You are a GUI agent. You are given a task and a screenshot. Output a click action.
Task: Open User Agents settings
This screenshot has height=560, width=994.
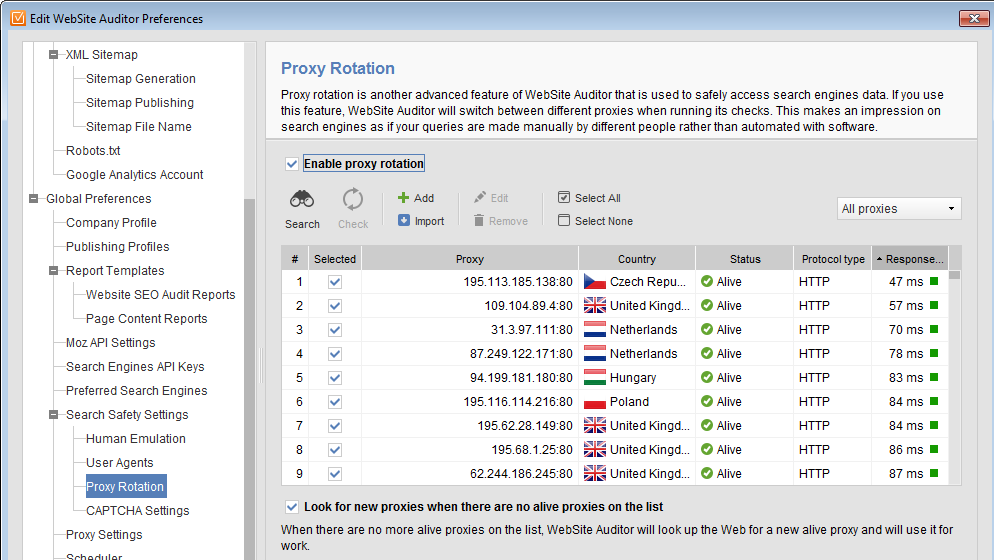coord(119,463)
